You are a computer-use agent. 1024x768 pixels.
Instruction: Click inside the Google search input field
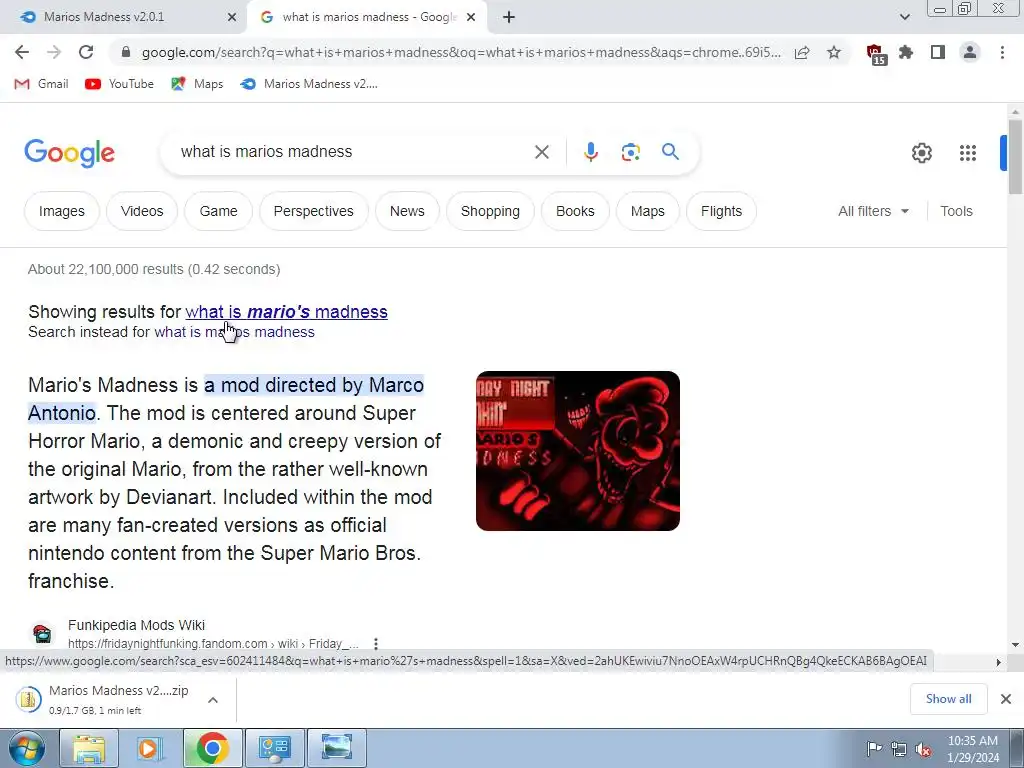(x=353, y=152)
